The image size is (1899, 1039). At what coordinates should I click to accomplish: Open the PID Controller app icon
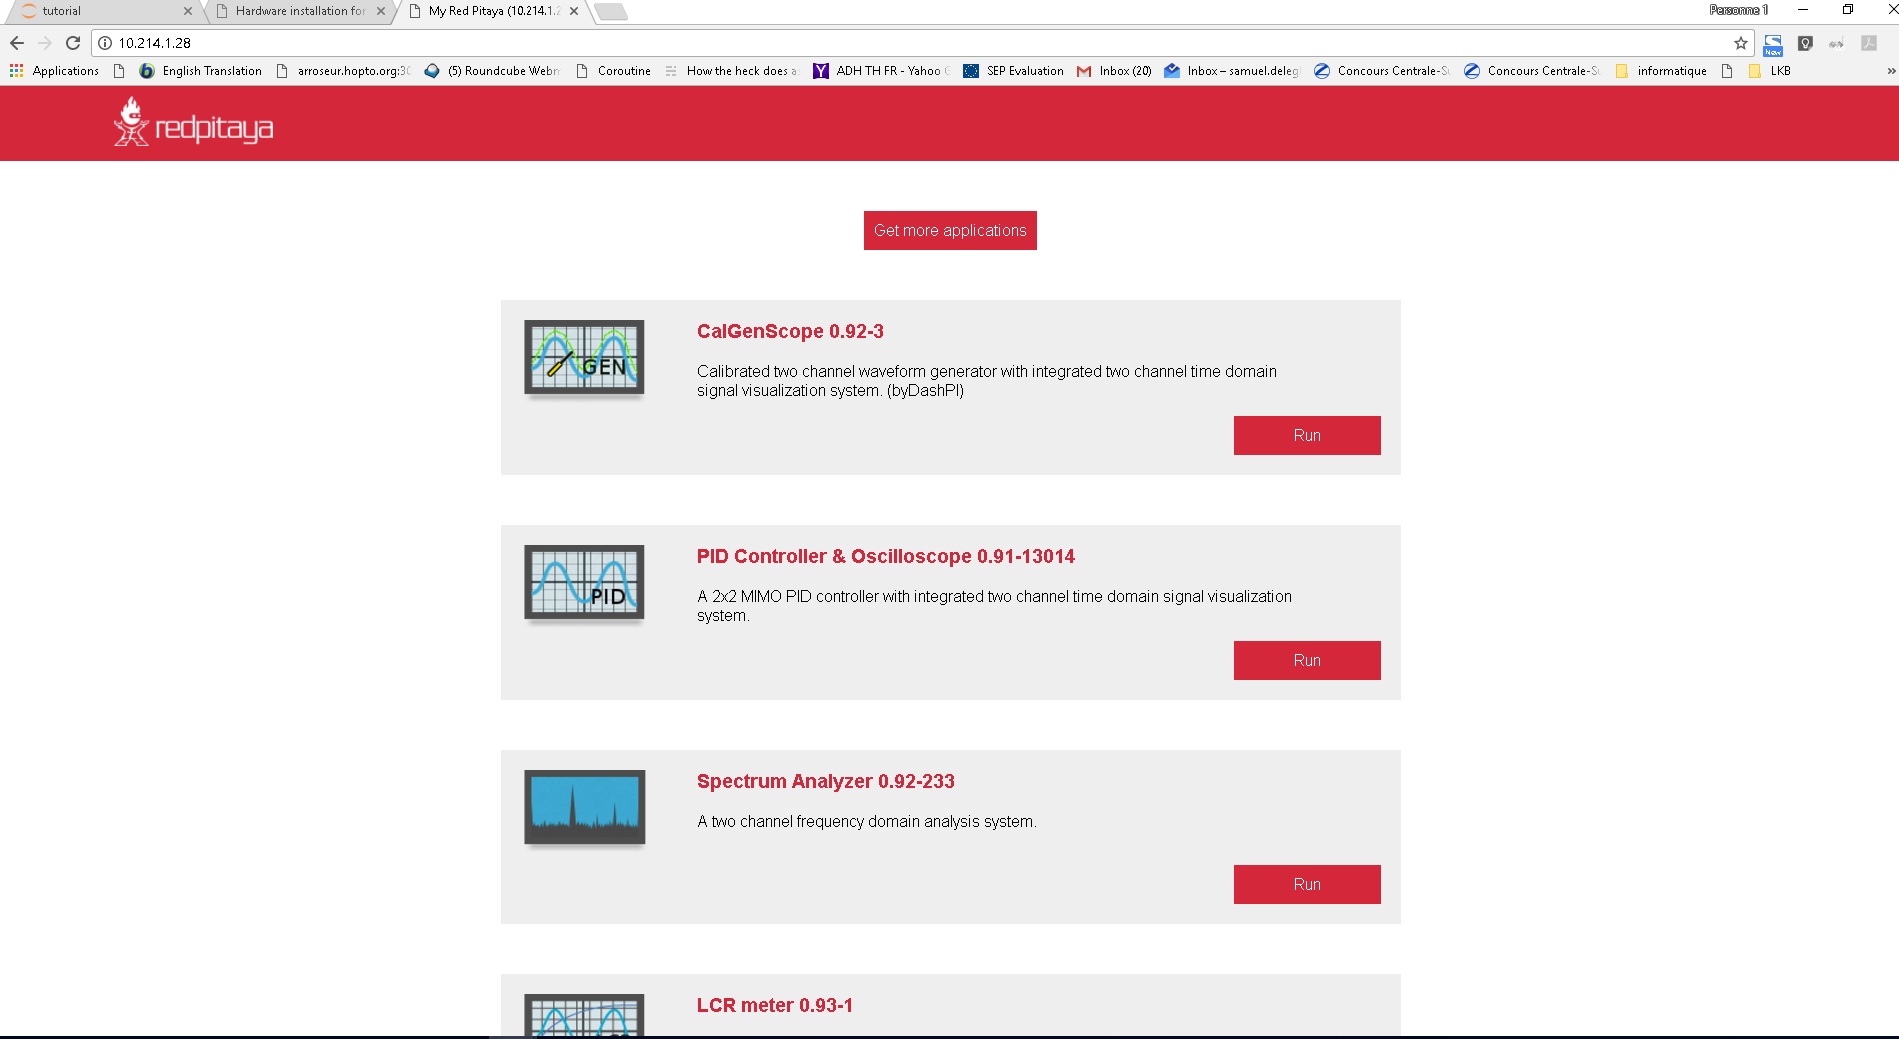pos(584,583)
